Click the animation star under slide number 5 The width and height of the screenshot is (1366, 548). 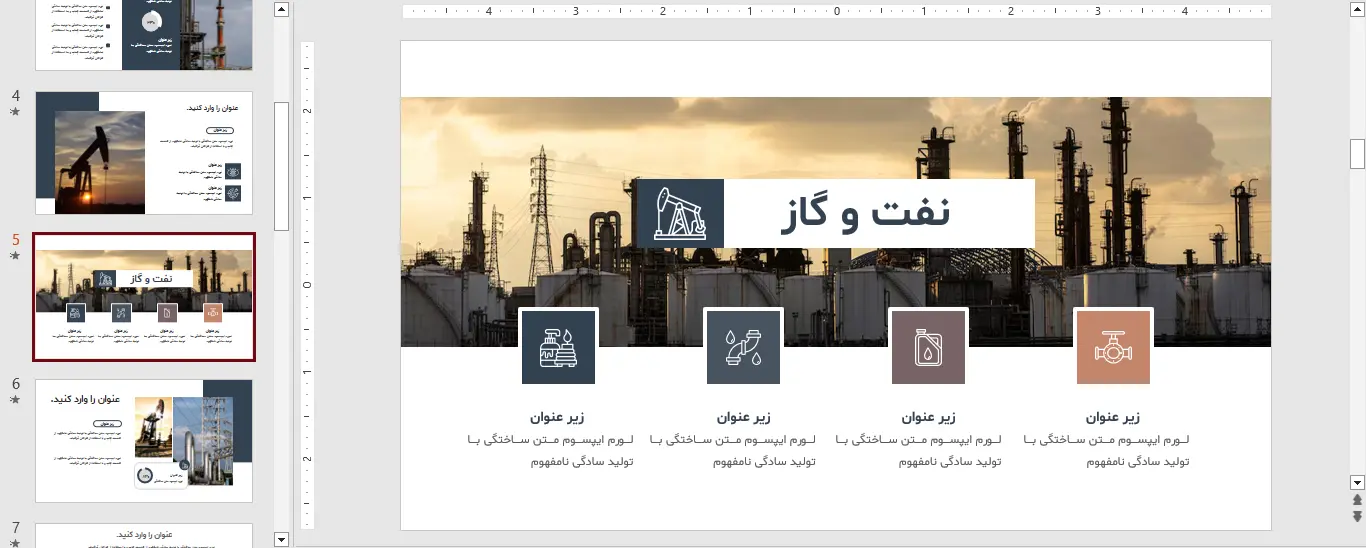pyautogui.click(x=15, y=256)
